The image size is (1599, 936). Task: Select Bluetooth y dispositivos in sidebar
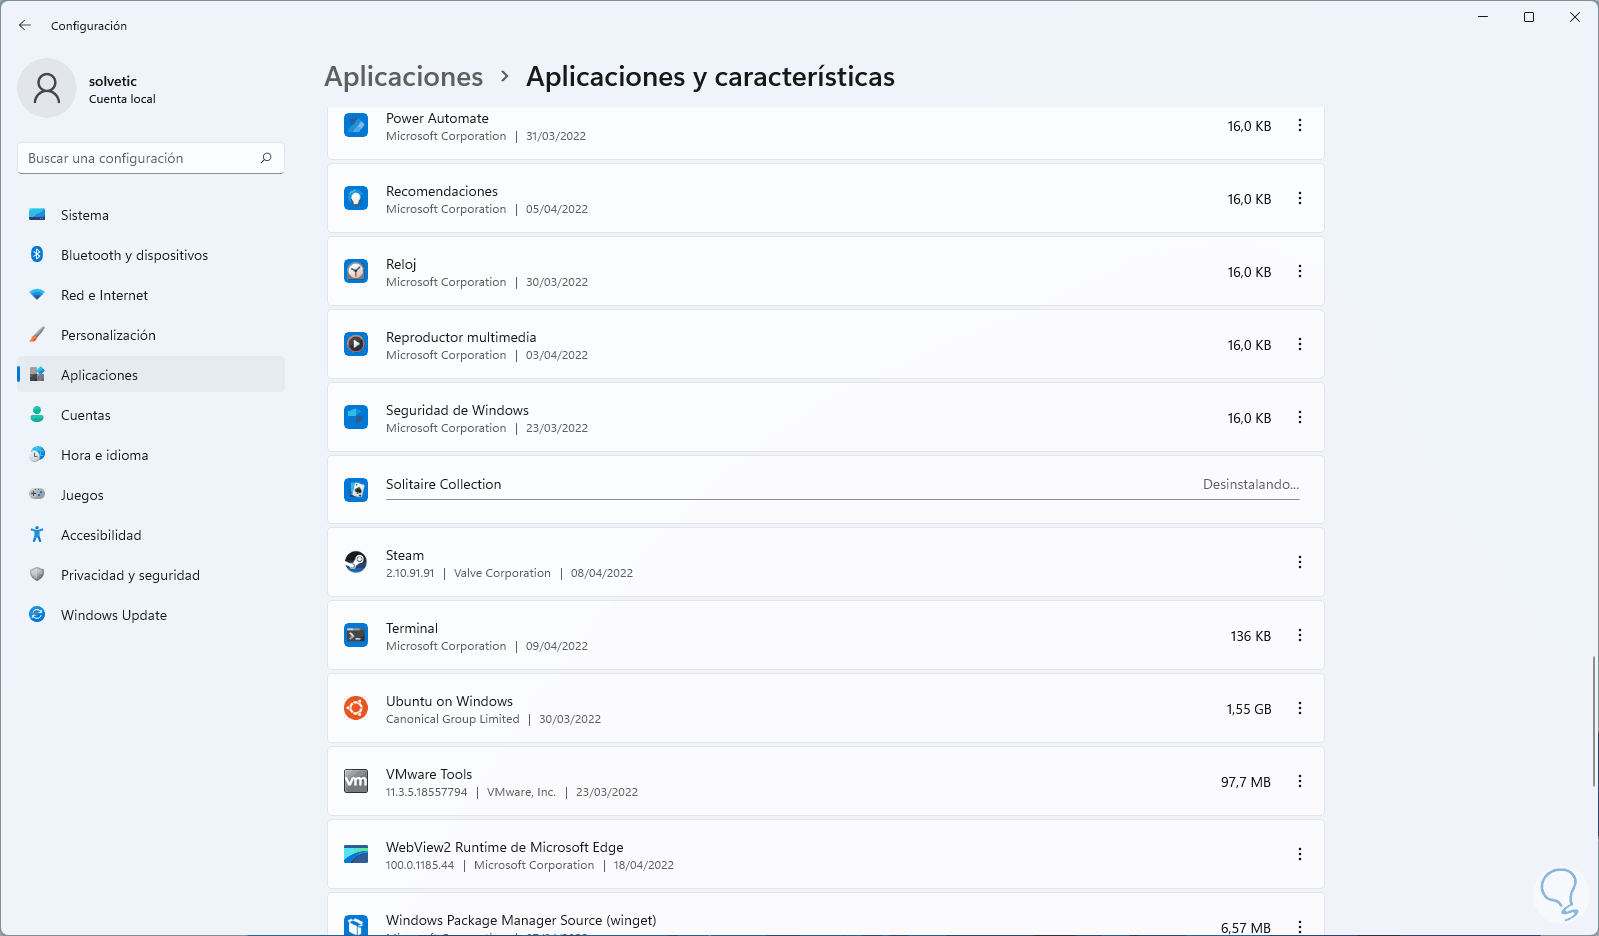[x=134, y=255]
